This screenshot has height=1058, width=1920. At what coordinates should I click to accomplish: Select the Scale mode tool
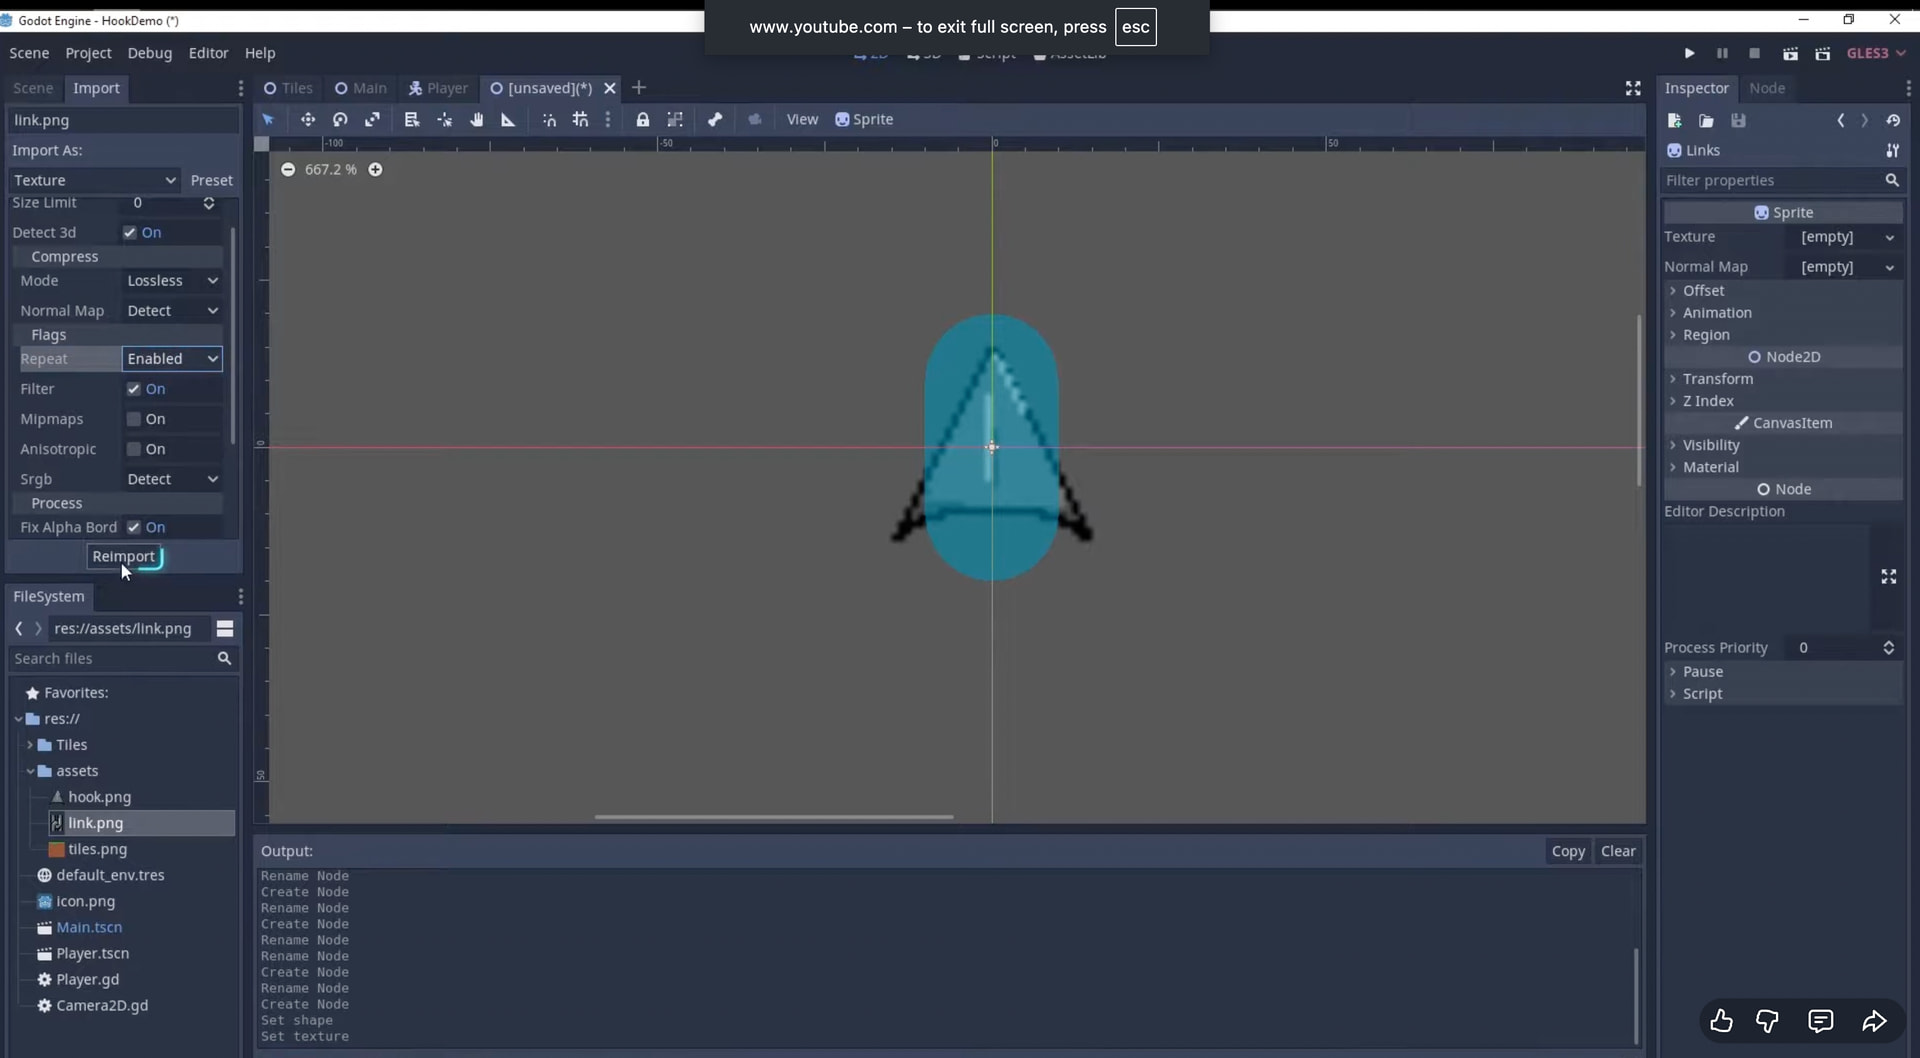(372, 120)
